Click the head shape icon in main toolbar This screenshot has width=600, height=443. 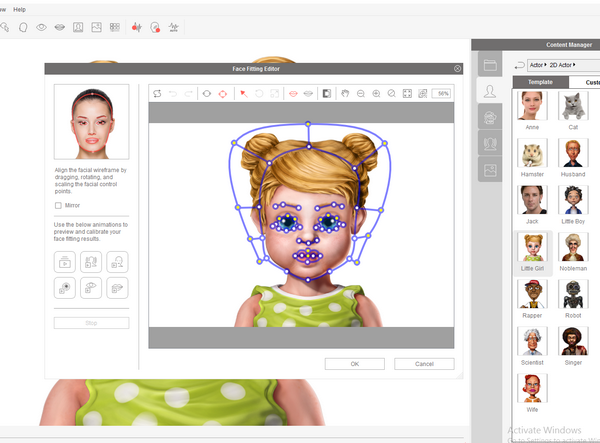pos(23,27)
